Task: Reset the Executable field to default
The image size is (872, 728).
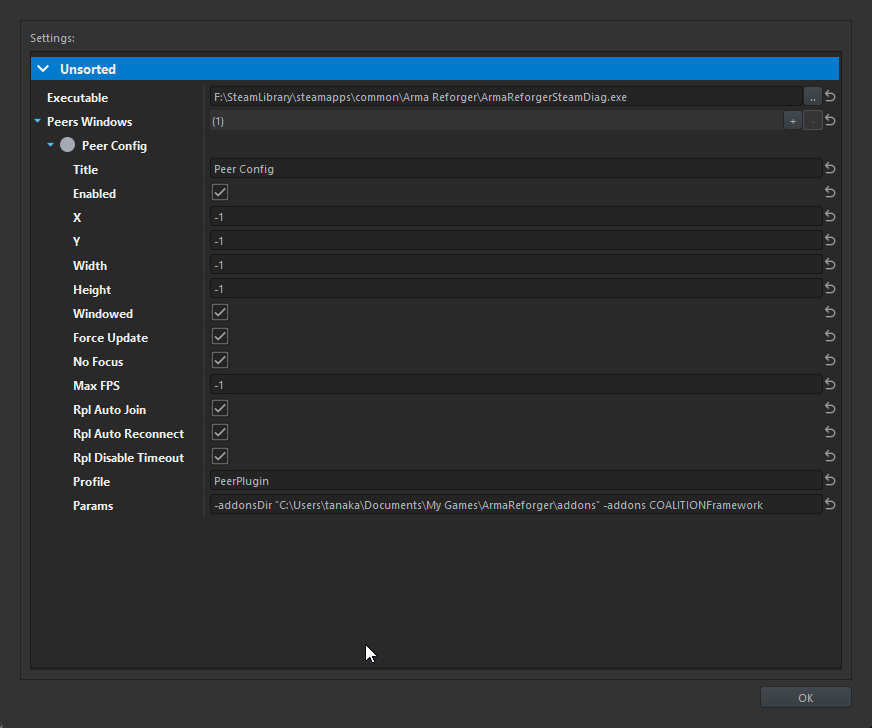Action: [830, 97]
